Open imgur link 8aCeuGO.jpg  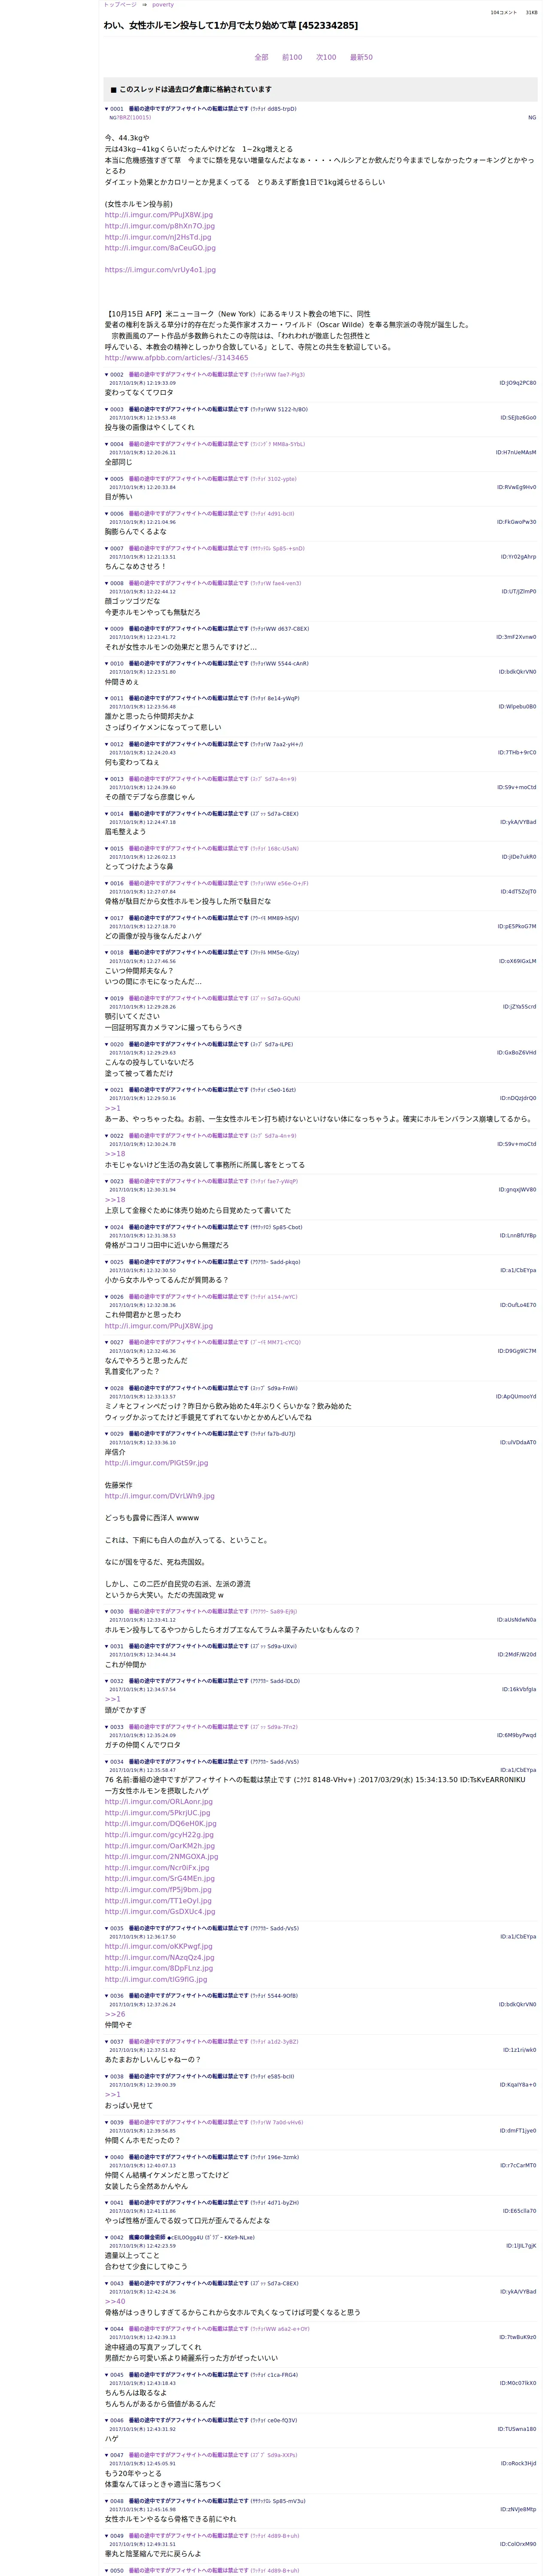(160, 248)
